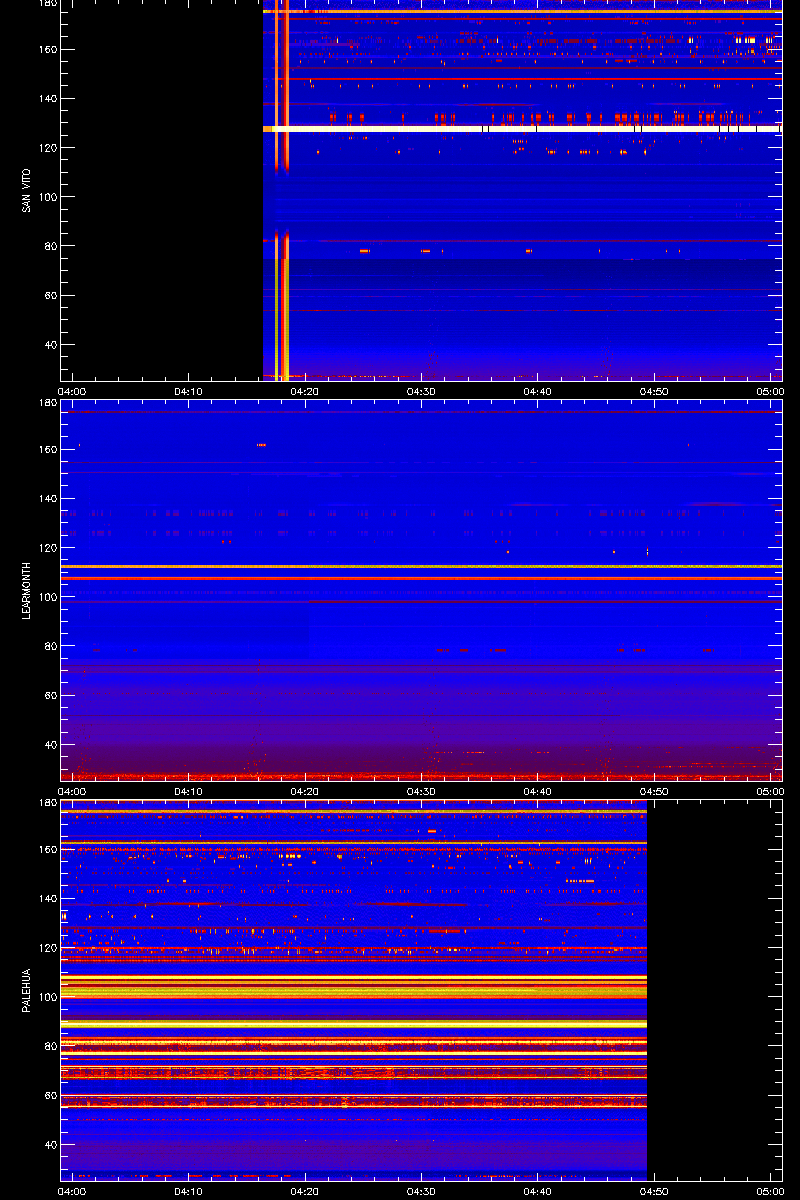The height and width of the screenshot is (1200, 800).
Task: Click the PALEHUA axis label
Action: [26, 991]
